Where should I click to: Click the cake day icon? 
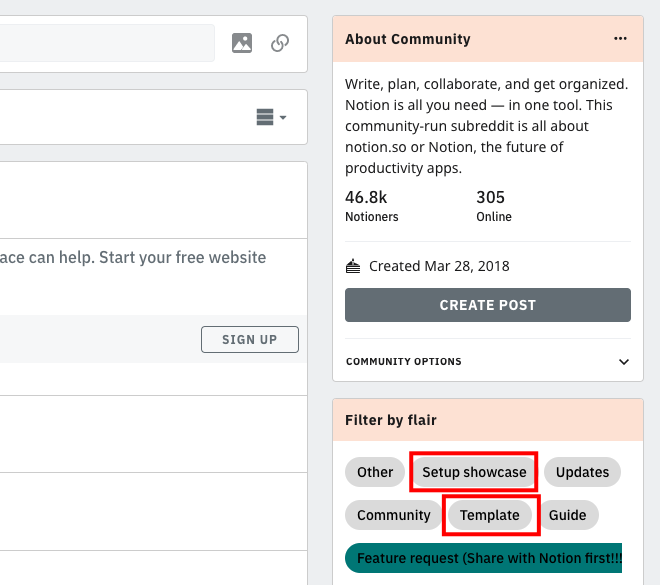pos(353,266)
